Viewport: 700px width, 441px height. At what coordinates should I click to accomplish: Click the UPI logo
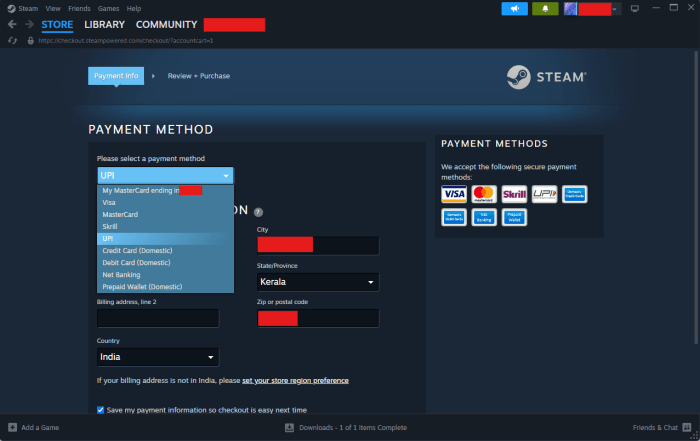[x=545, y=194]
